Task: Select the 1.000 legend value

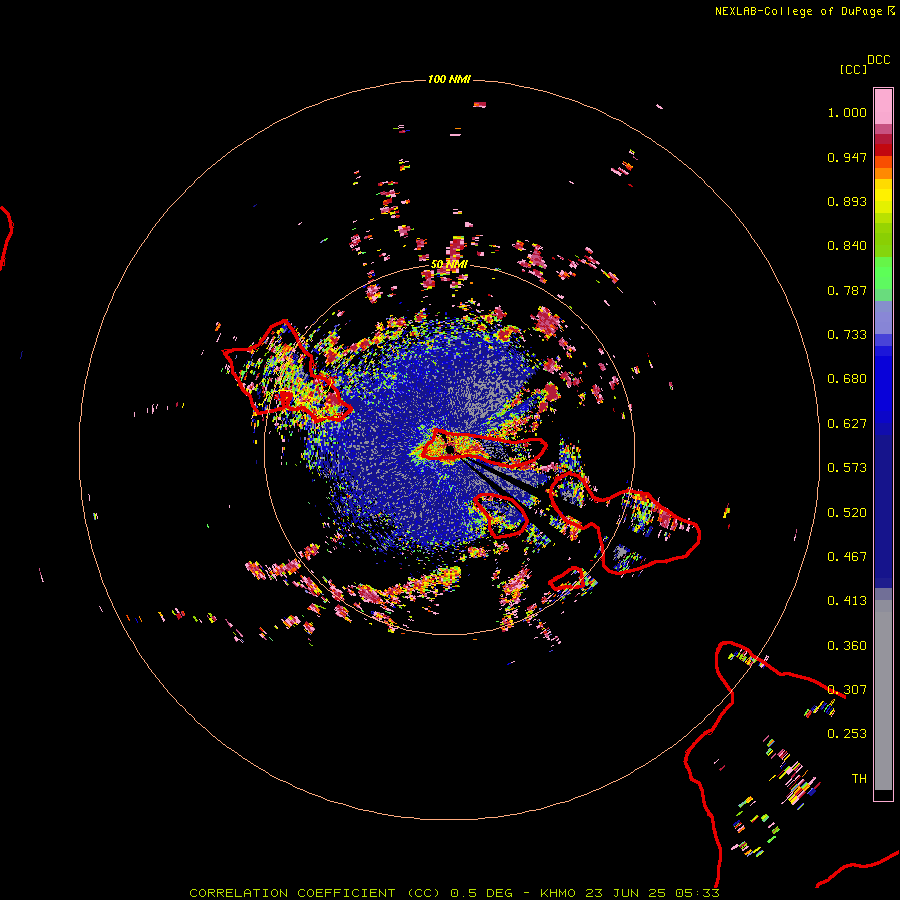Action: [x=847, y=112]
